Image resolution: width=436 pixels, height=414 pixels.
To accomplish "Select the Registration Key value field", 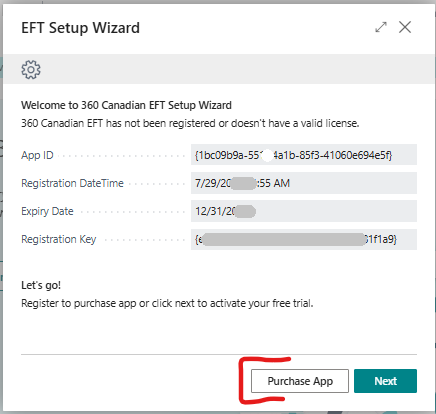I will pos(304,239).
